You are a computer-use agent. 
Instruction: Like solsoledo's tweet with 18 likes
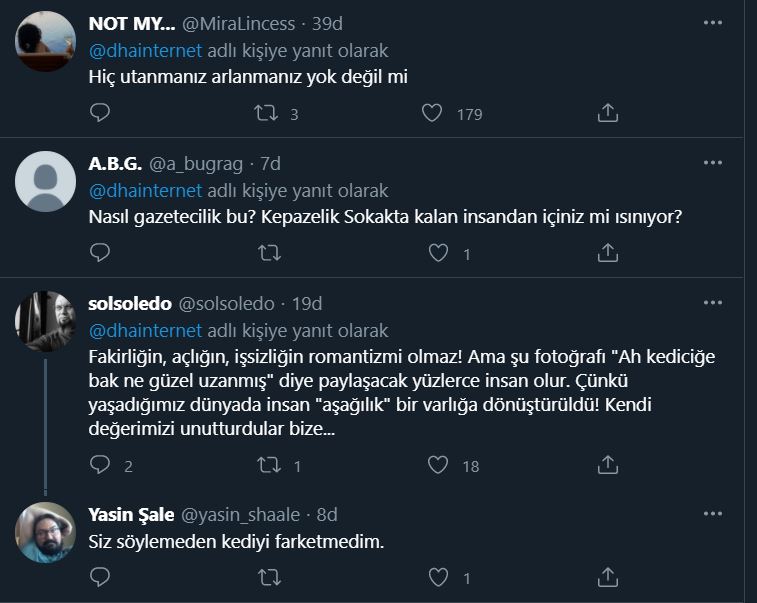click(x=437, y=465)
